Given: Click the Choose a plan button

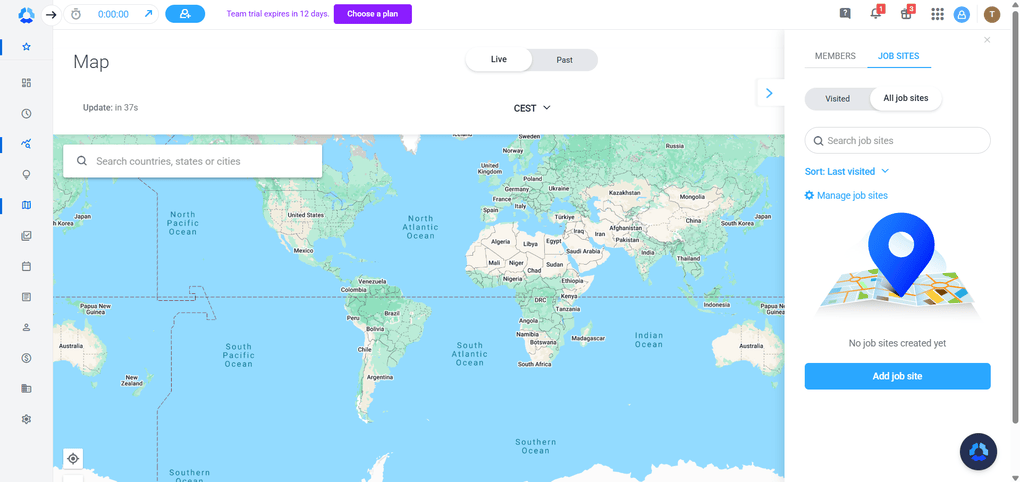Looking at the screenshot, I should click(373, 14).
